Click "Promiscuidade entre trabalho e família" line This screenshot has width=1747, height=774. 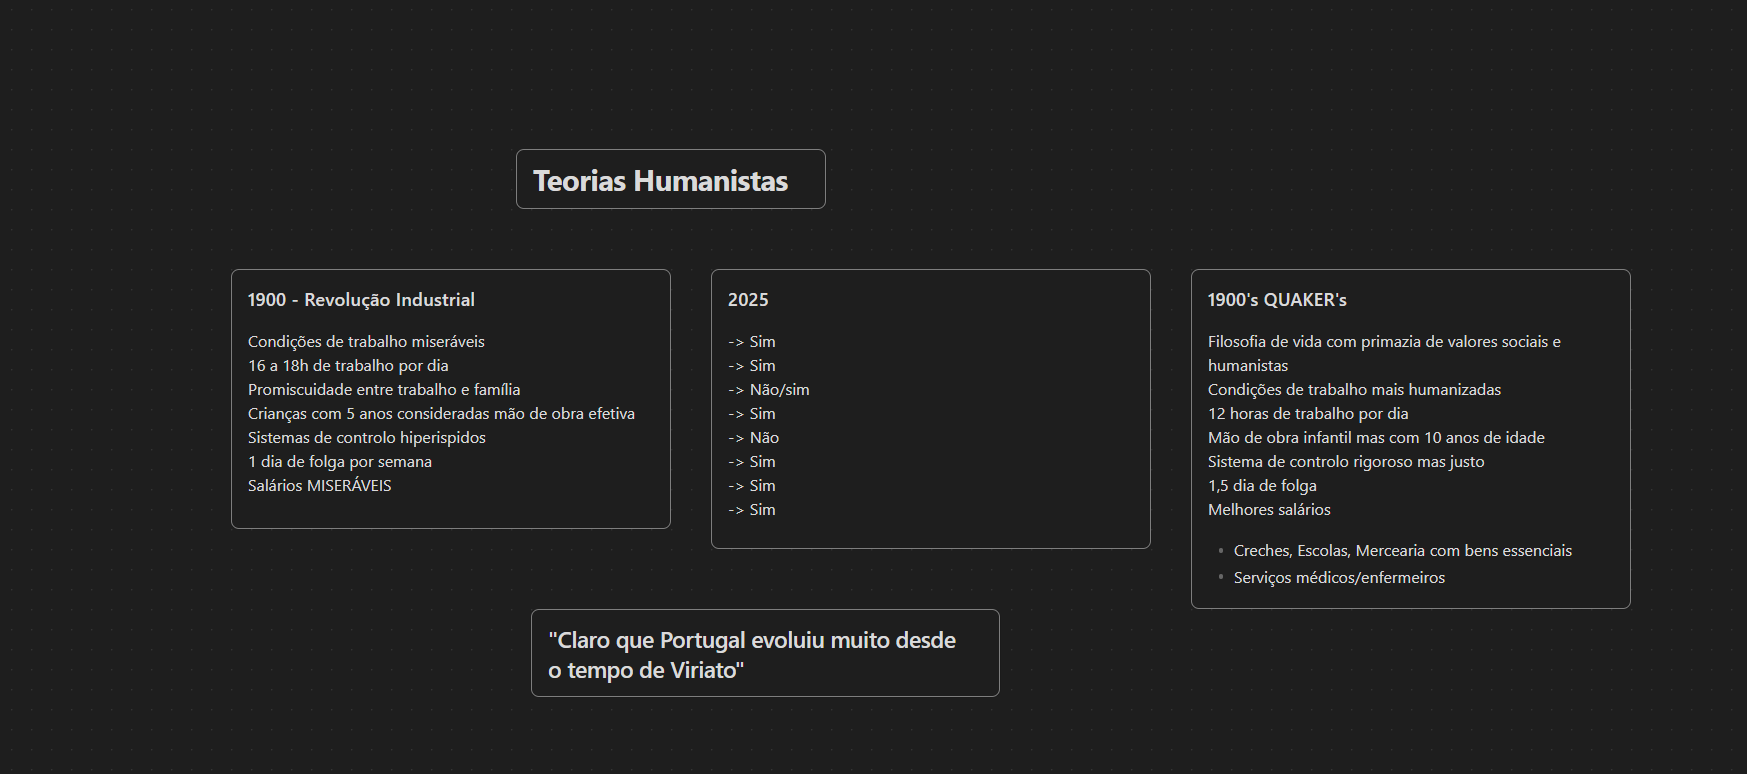(x=384, y=390)
